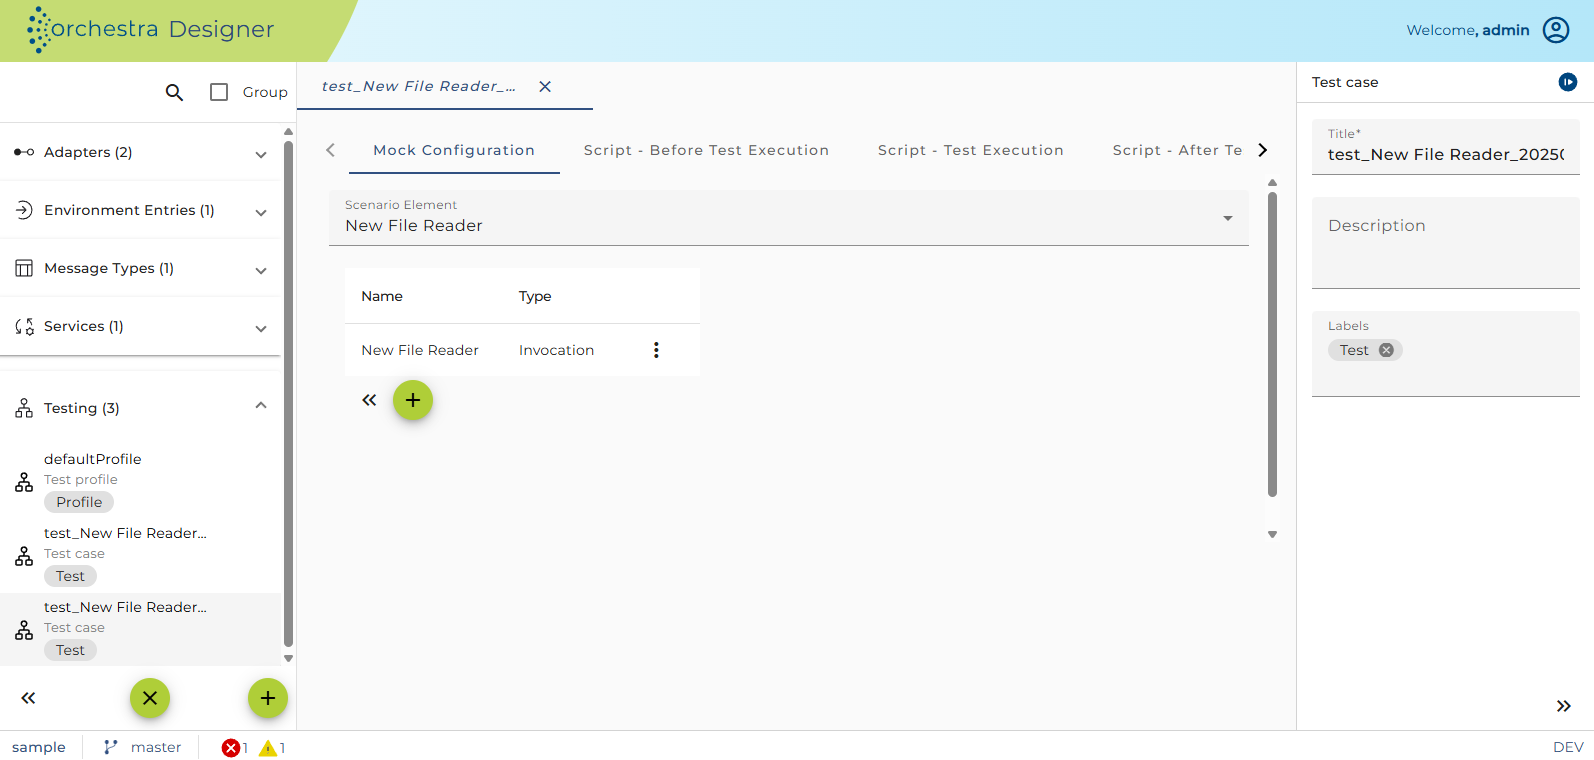Screen dimensions: 1594x760
Task: Open the defaultProfile test profile
Action: (x=140, y=481)
